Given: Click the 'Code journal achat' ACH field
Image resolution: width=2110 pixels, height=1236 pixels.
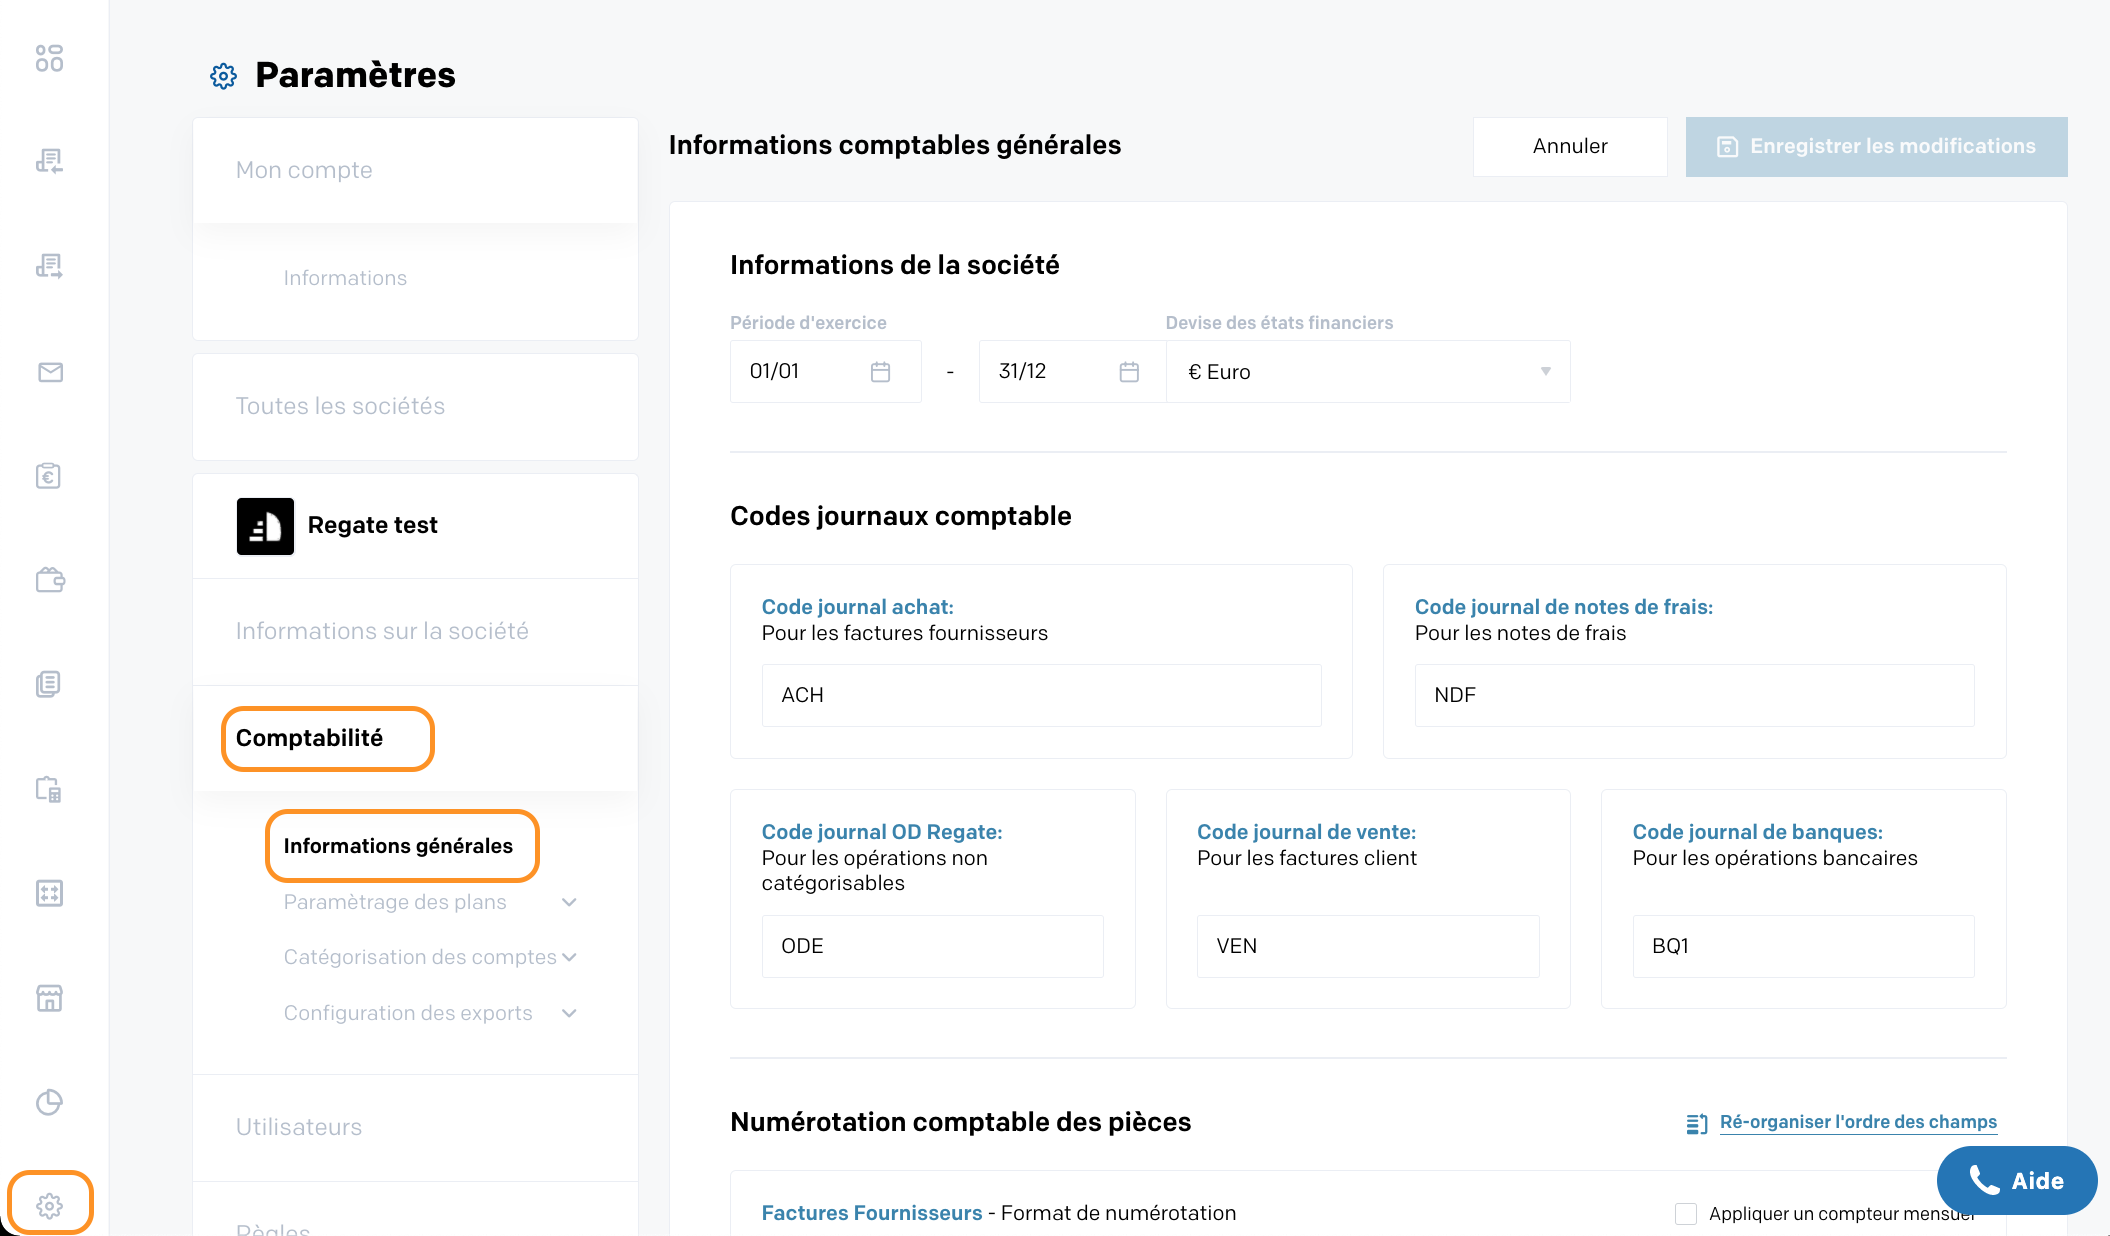Looking at the screenshot, I should tap(1041, 695).
